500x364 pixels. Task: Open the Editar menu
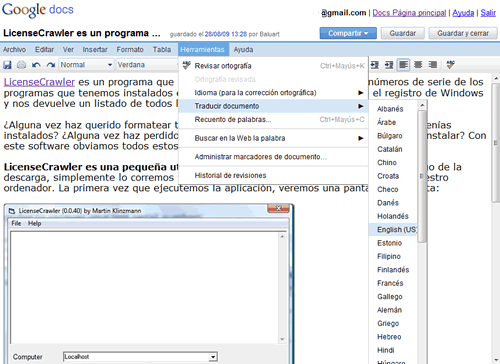(44, 50)
